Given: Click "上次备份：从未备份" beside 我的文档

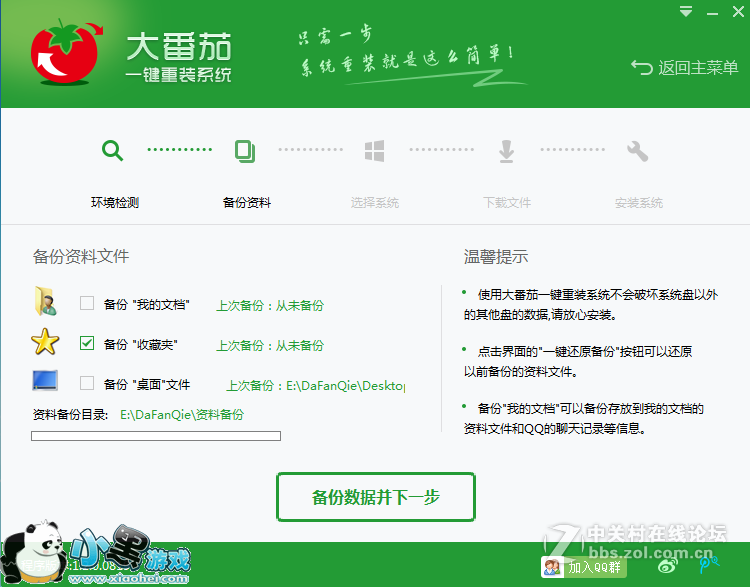Looking at the screenshot, I should coord(270,305).
